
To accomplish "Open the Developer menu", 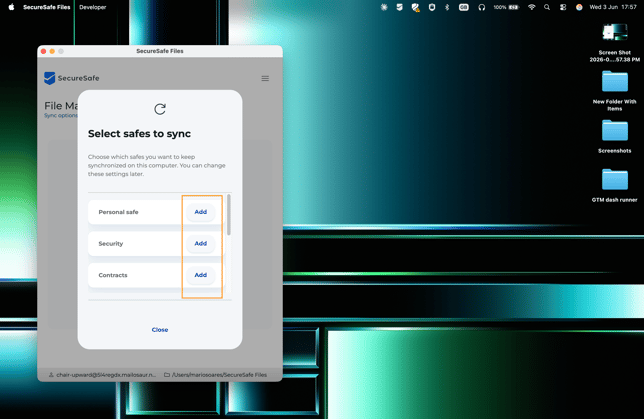I will pyautogui.click(x=93, y=7).
